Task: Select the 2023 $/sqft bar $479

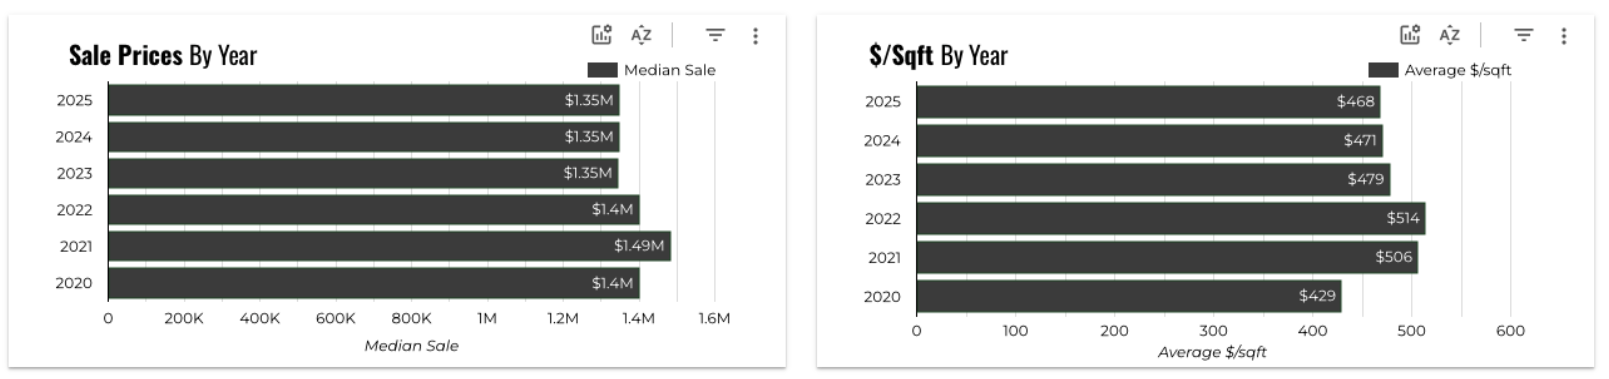Action: tap(1153, 179)
